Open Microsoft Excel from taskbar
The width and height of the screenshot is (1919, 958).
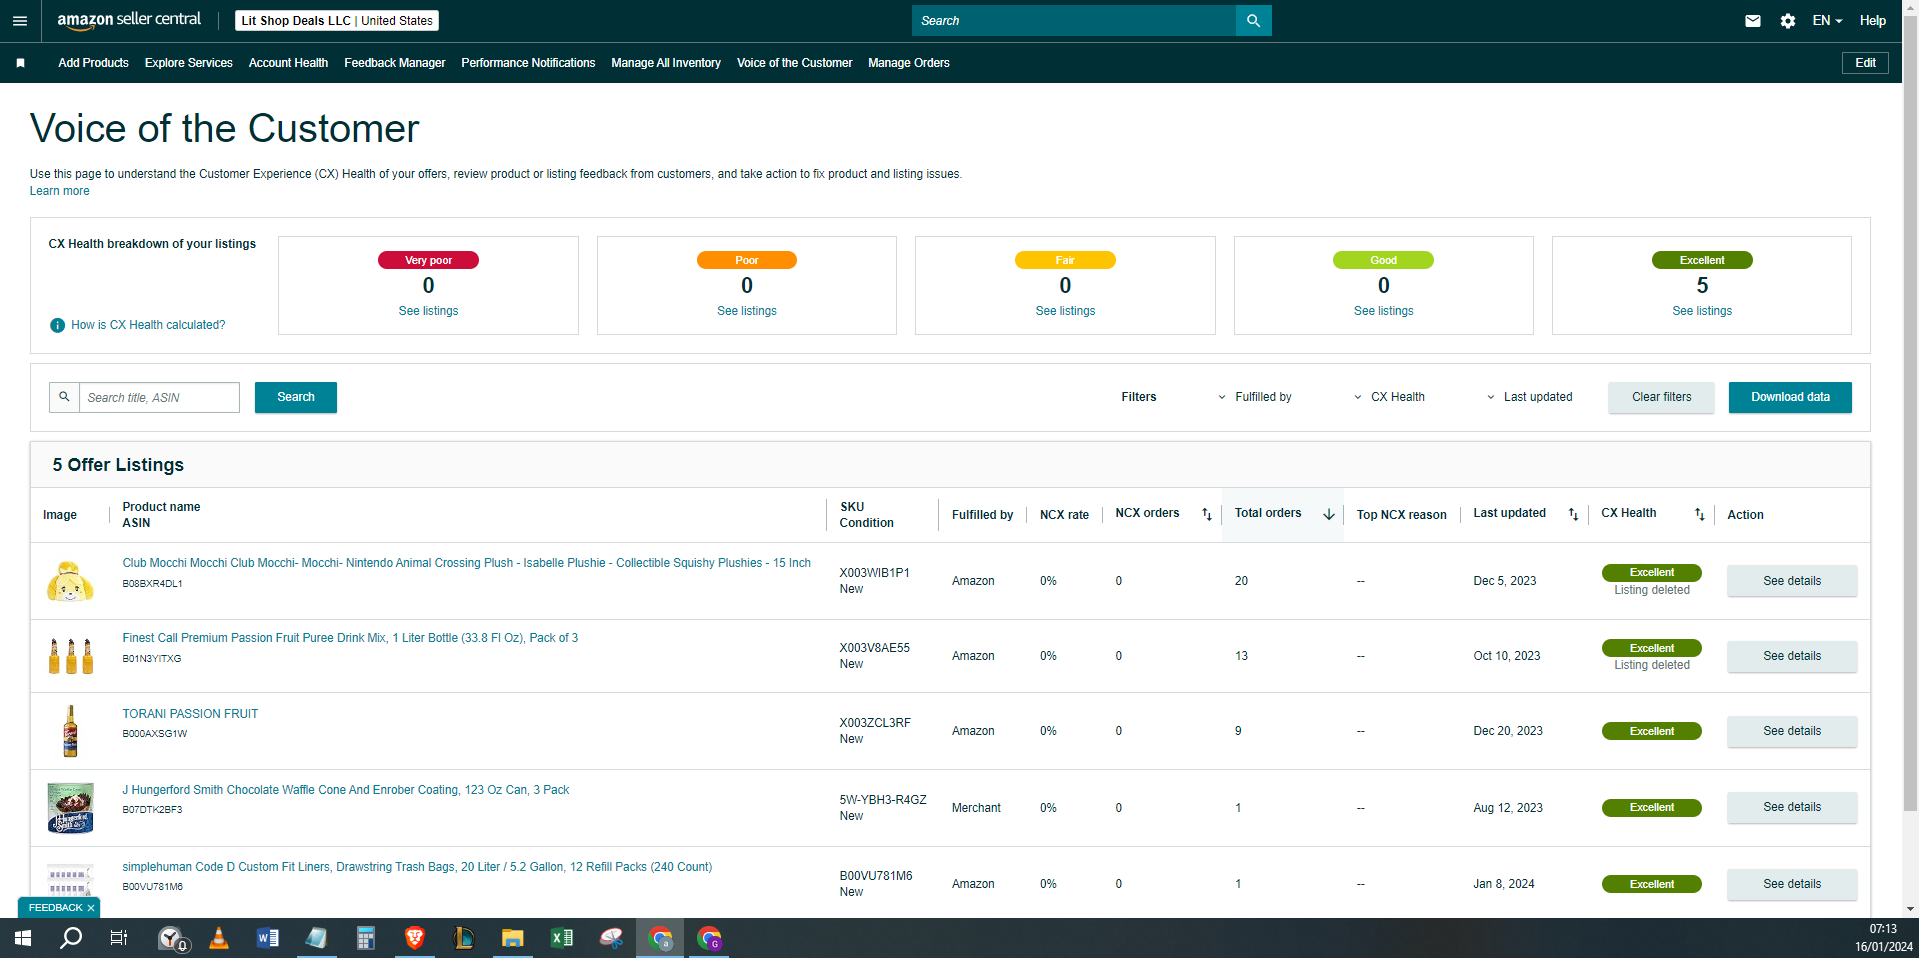(x=561, y=938)
